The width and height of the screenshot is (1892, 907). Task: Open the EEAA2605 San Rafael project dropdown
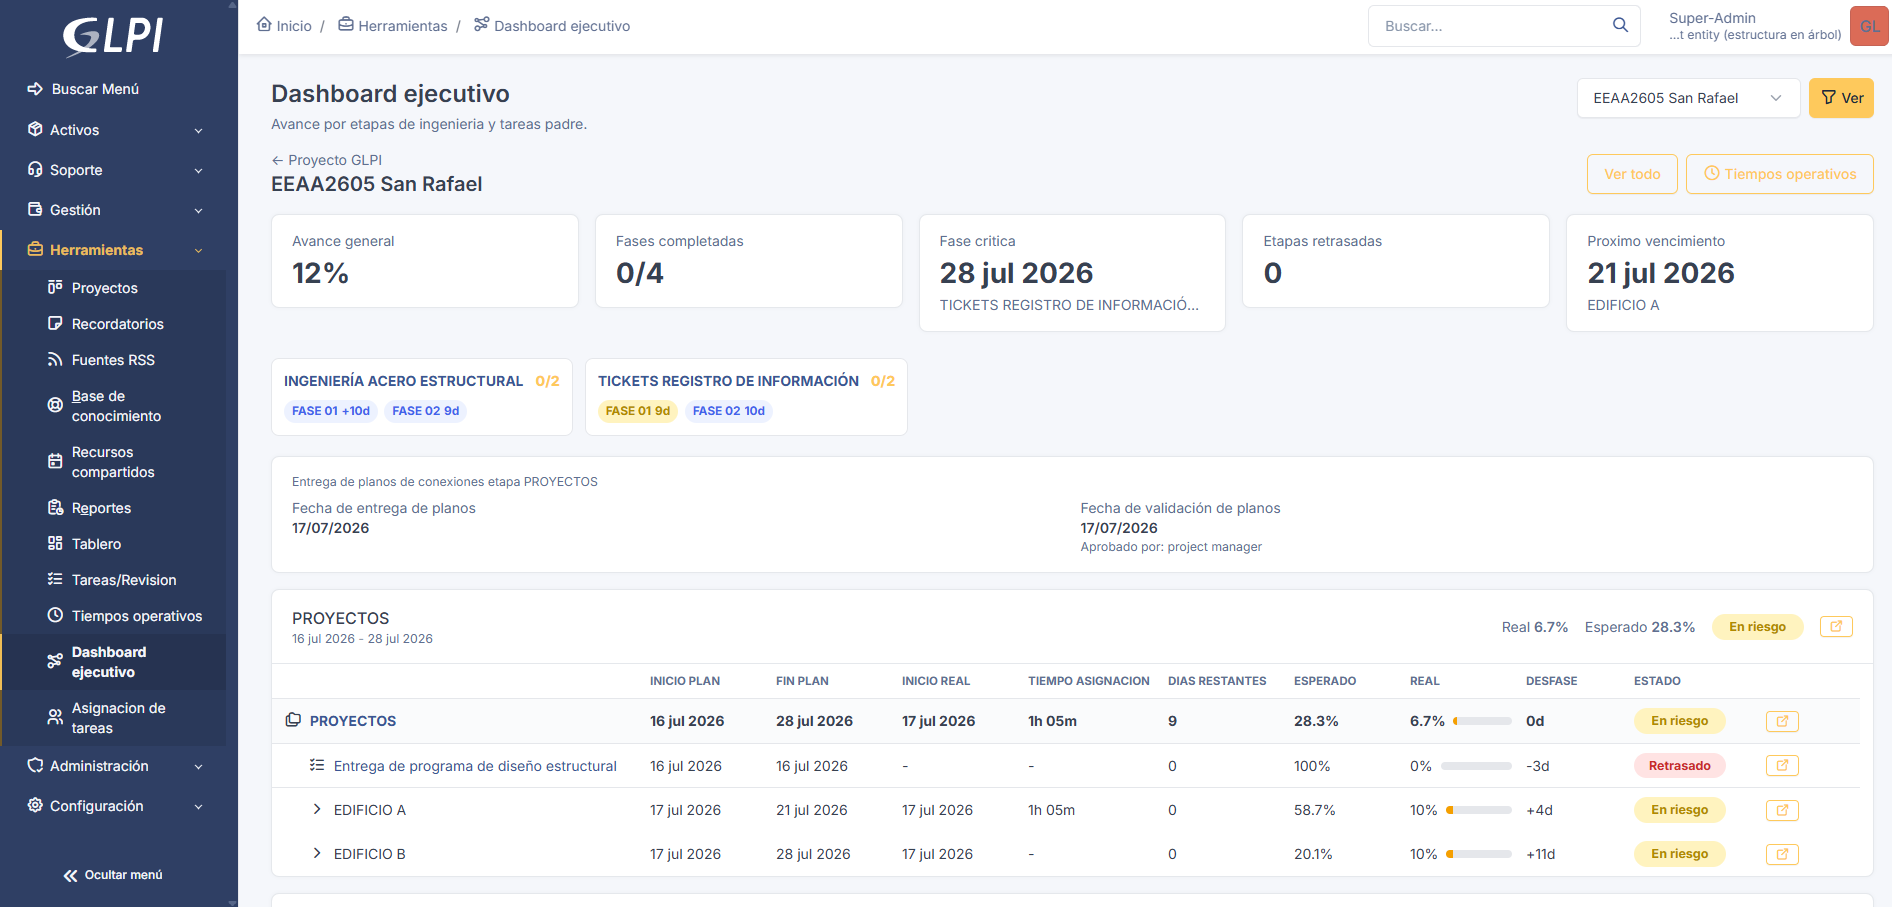1688,98
